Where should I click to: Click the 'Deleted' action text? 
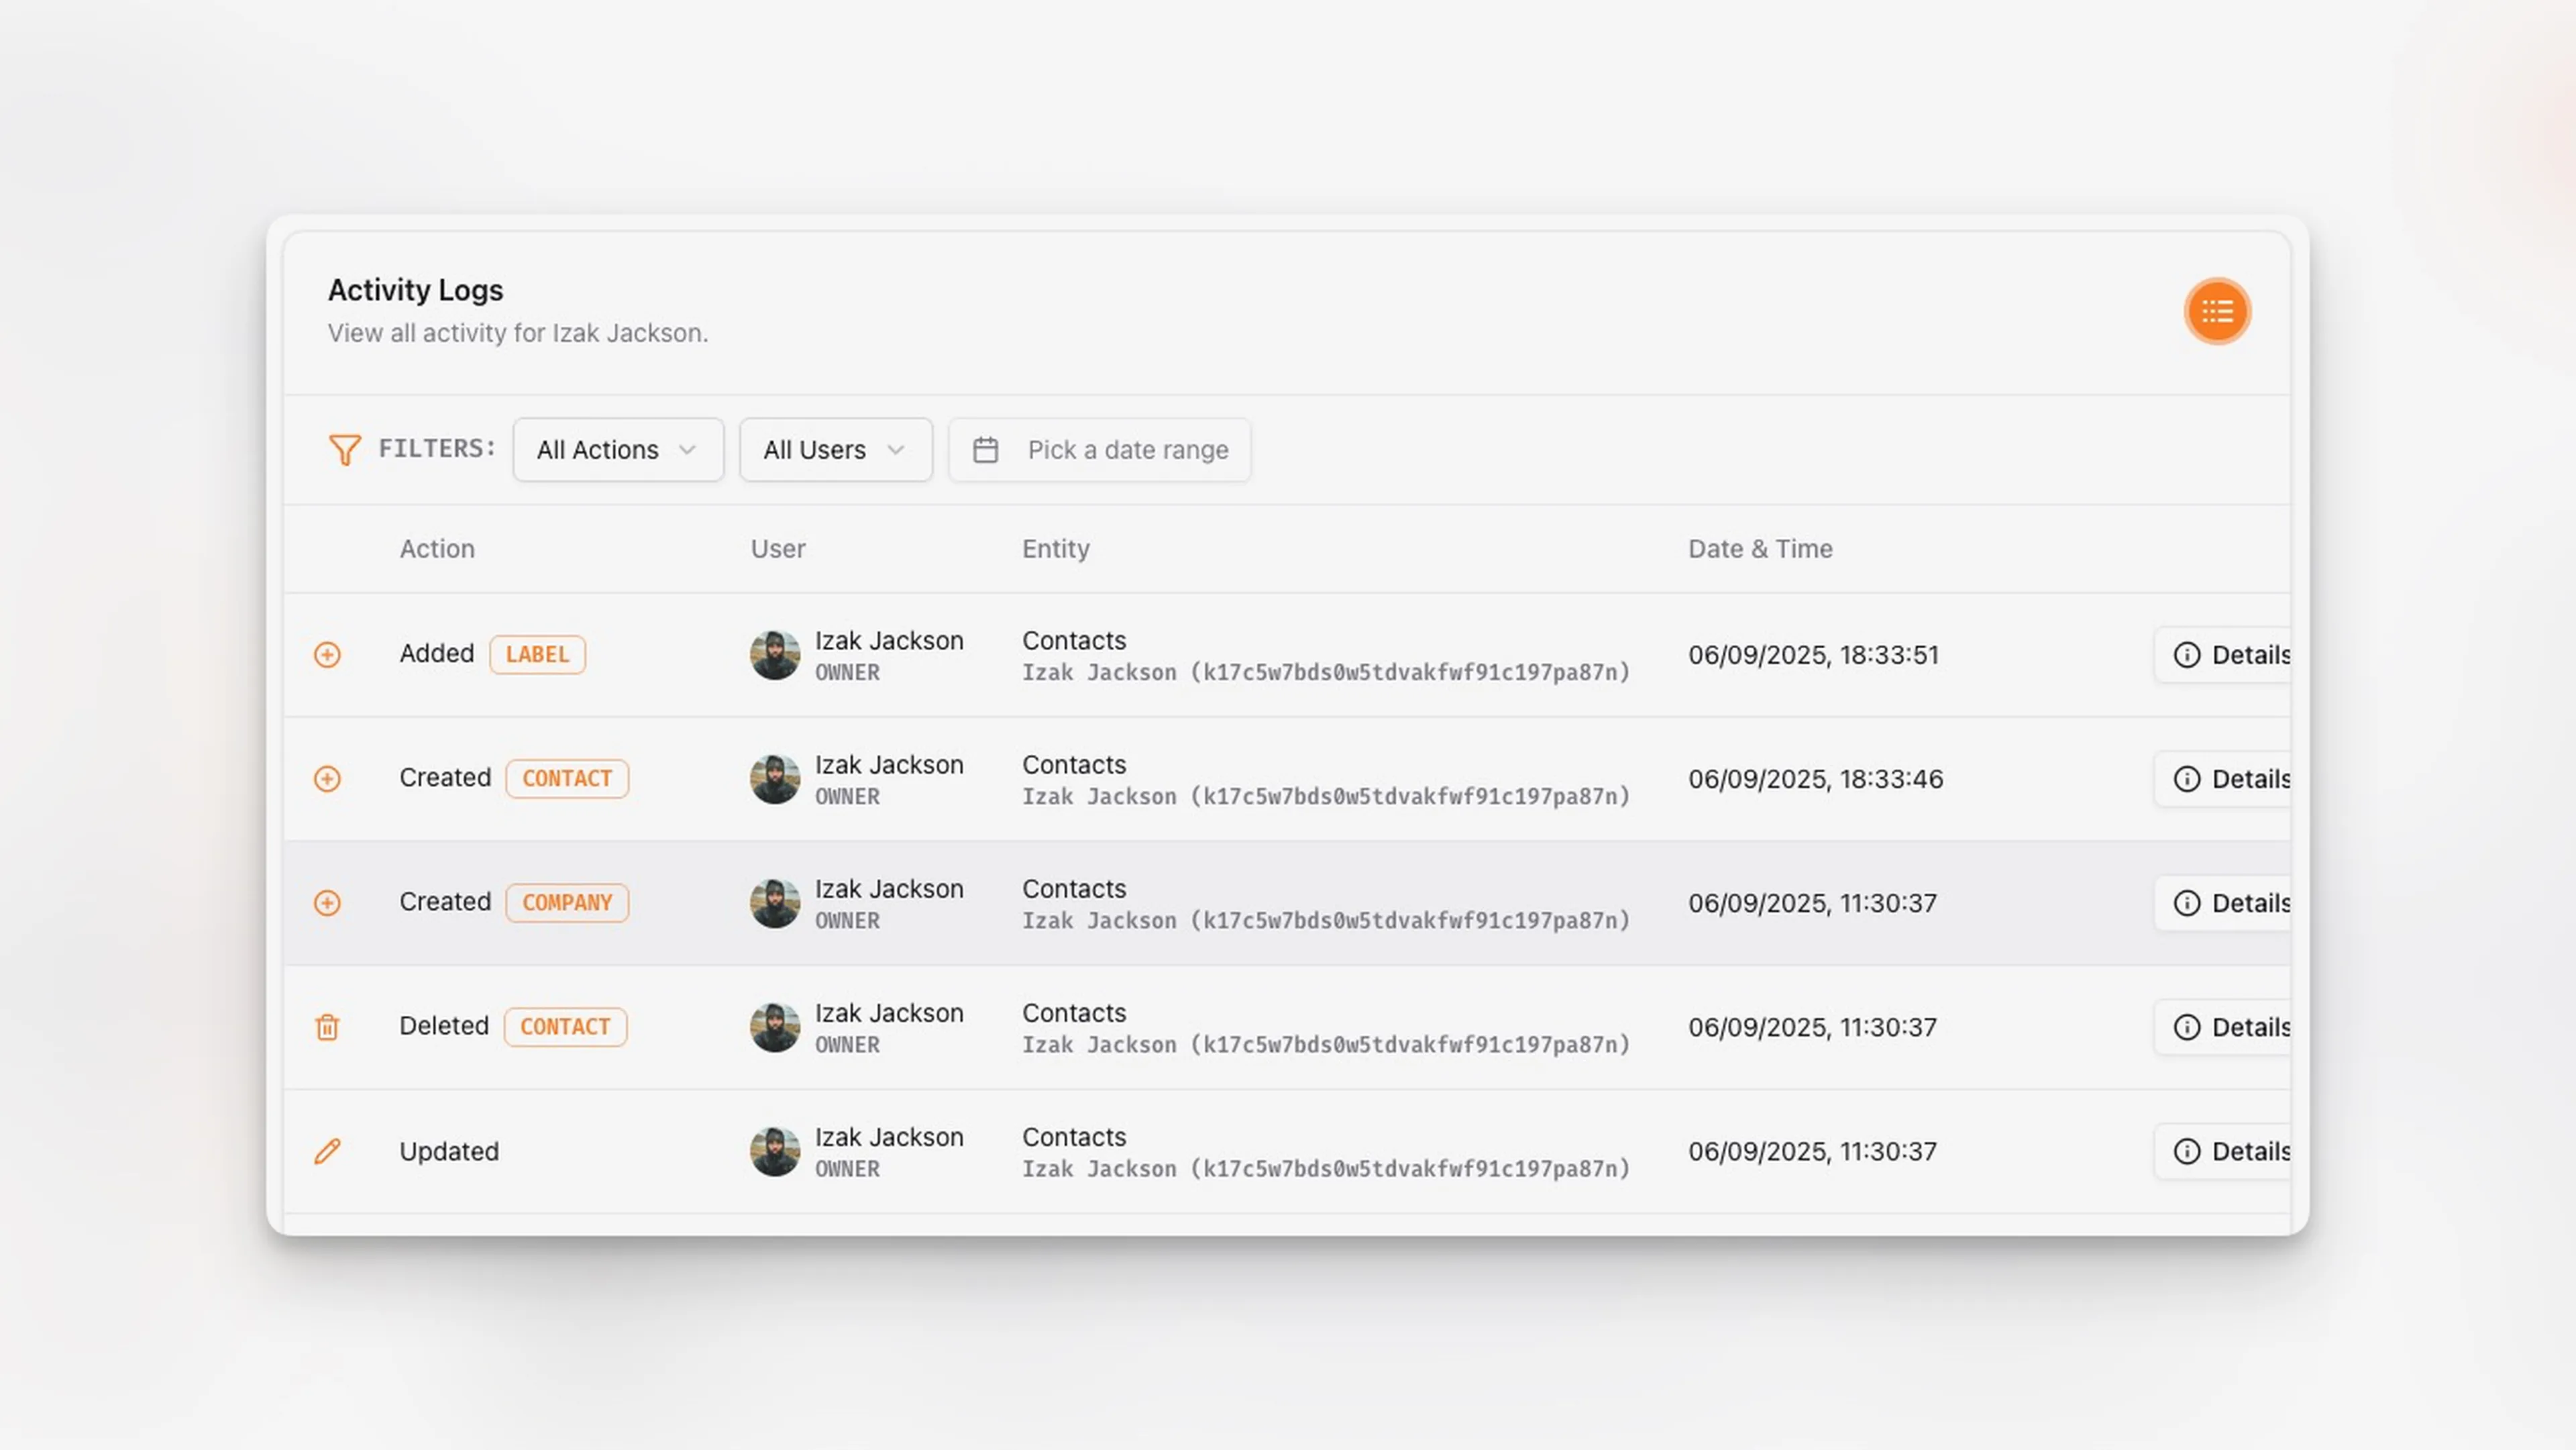click(x=444, y=1026)
